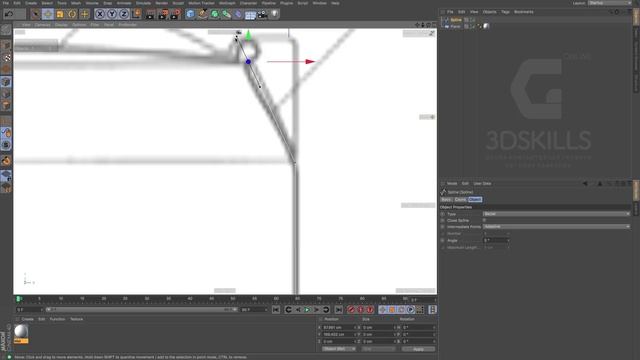Image resolution: width=640 pixels, height=360 pixels.
Task: Activate the Move tool
Action: pos(48,14)
